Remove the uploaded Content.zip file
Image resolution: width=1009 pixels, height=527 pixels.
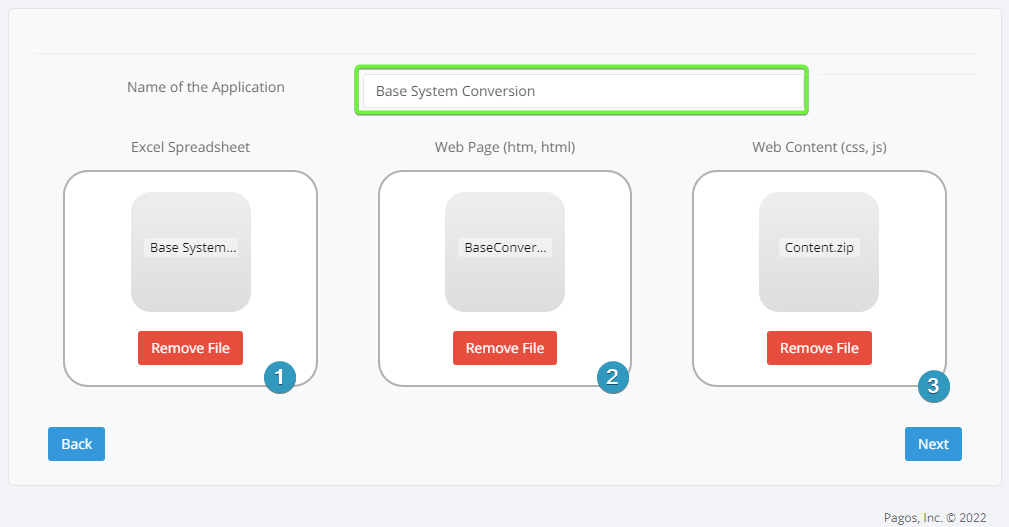tap(819, 348)
